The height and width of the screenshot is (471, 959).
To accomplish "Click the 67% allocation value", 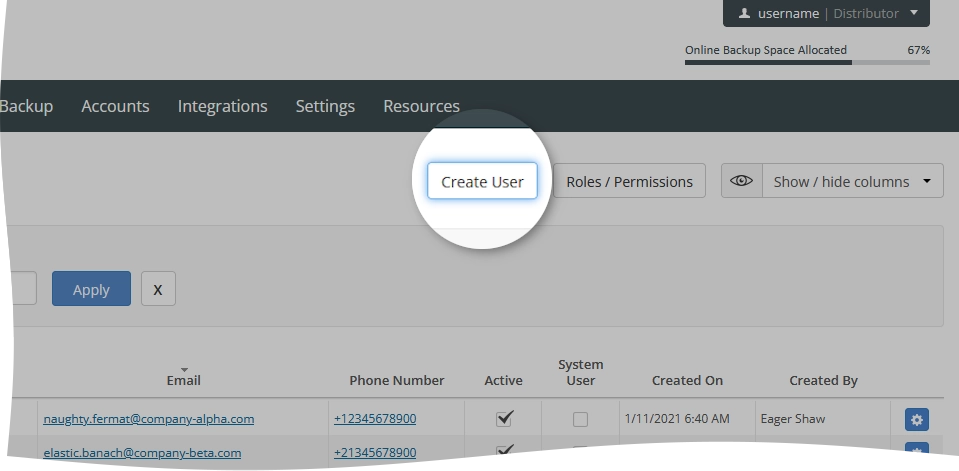I will 919,50.
